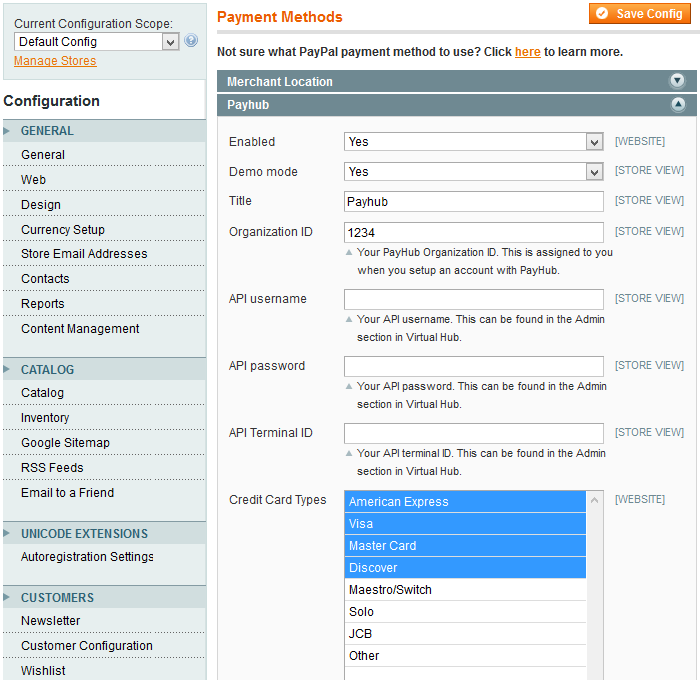
Task: Click the API password input field
Action: (x=474, y=366)
